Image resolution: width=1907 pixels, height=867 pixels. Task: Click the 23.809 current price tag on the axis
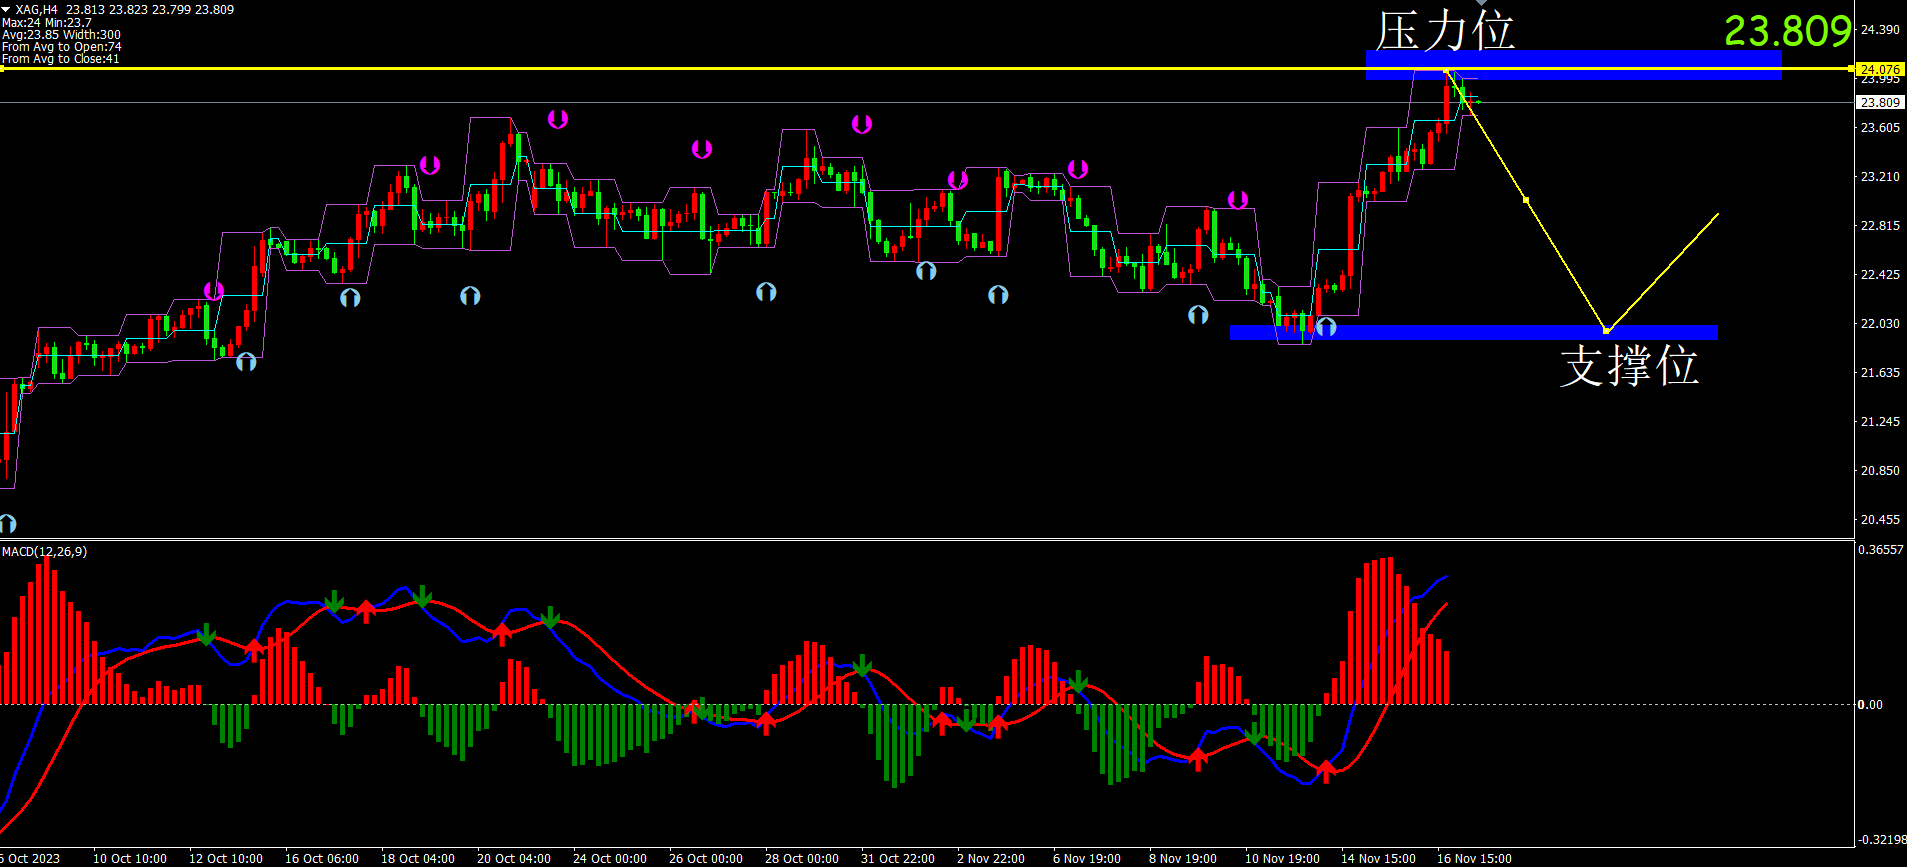coord(1879,102)
